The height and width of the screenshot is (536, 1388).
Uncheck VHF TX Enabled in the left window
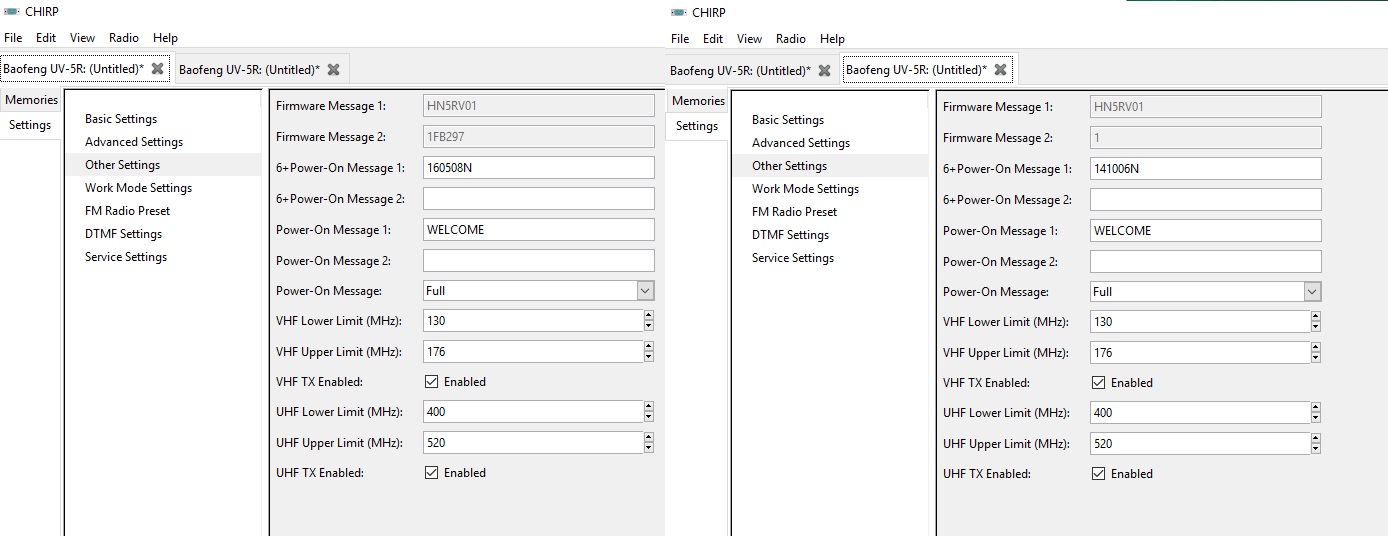click(432, 382)
